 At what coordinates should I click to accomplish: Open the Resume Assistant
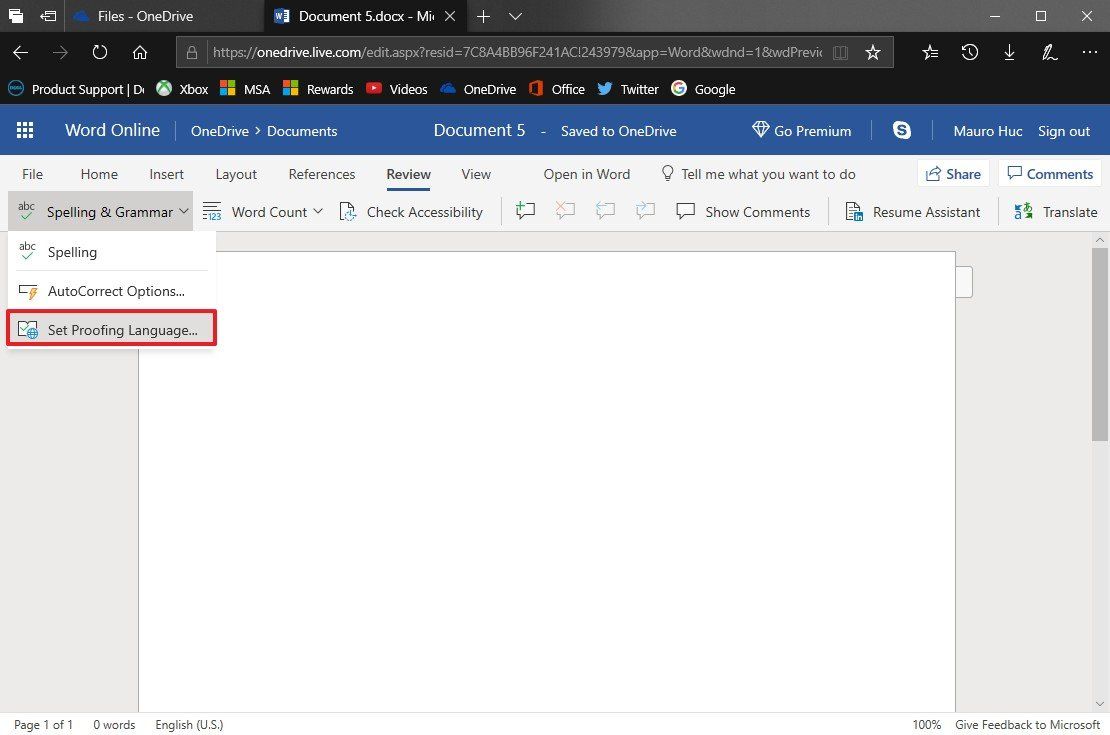[913, 211]
